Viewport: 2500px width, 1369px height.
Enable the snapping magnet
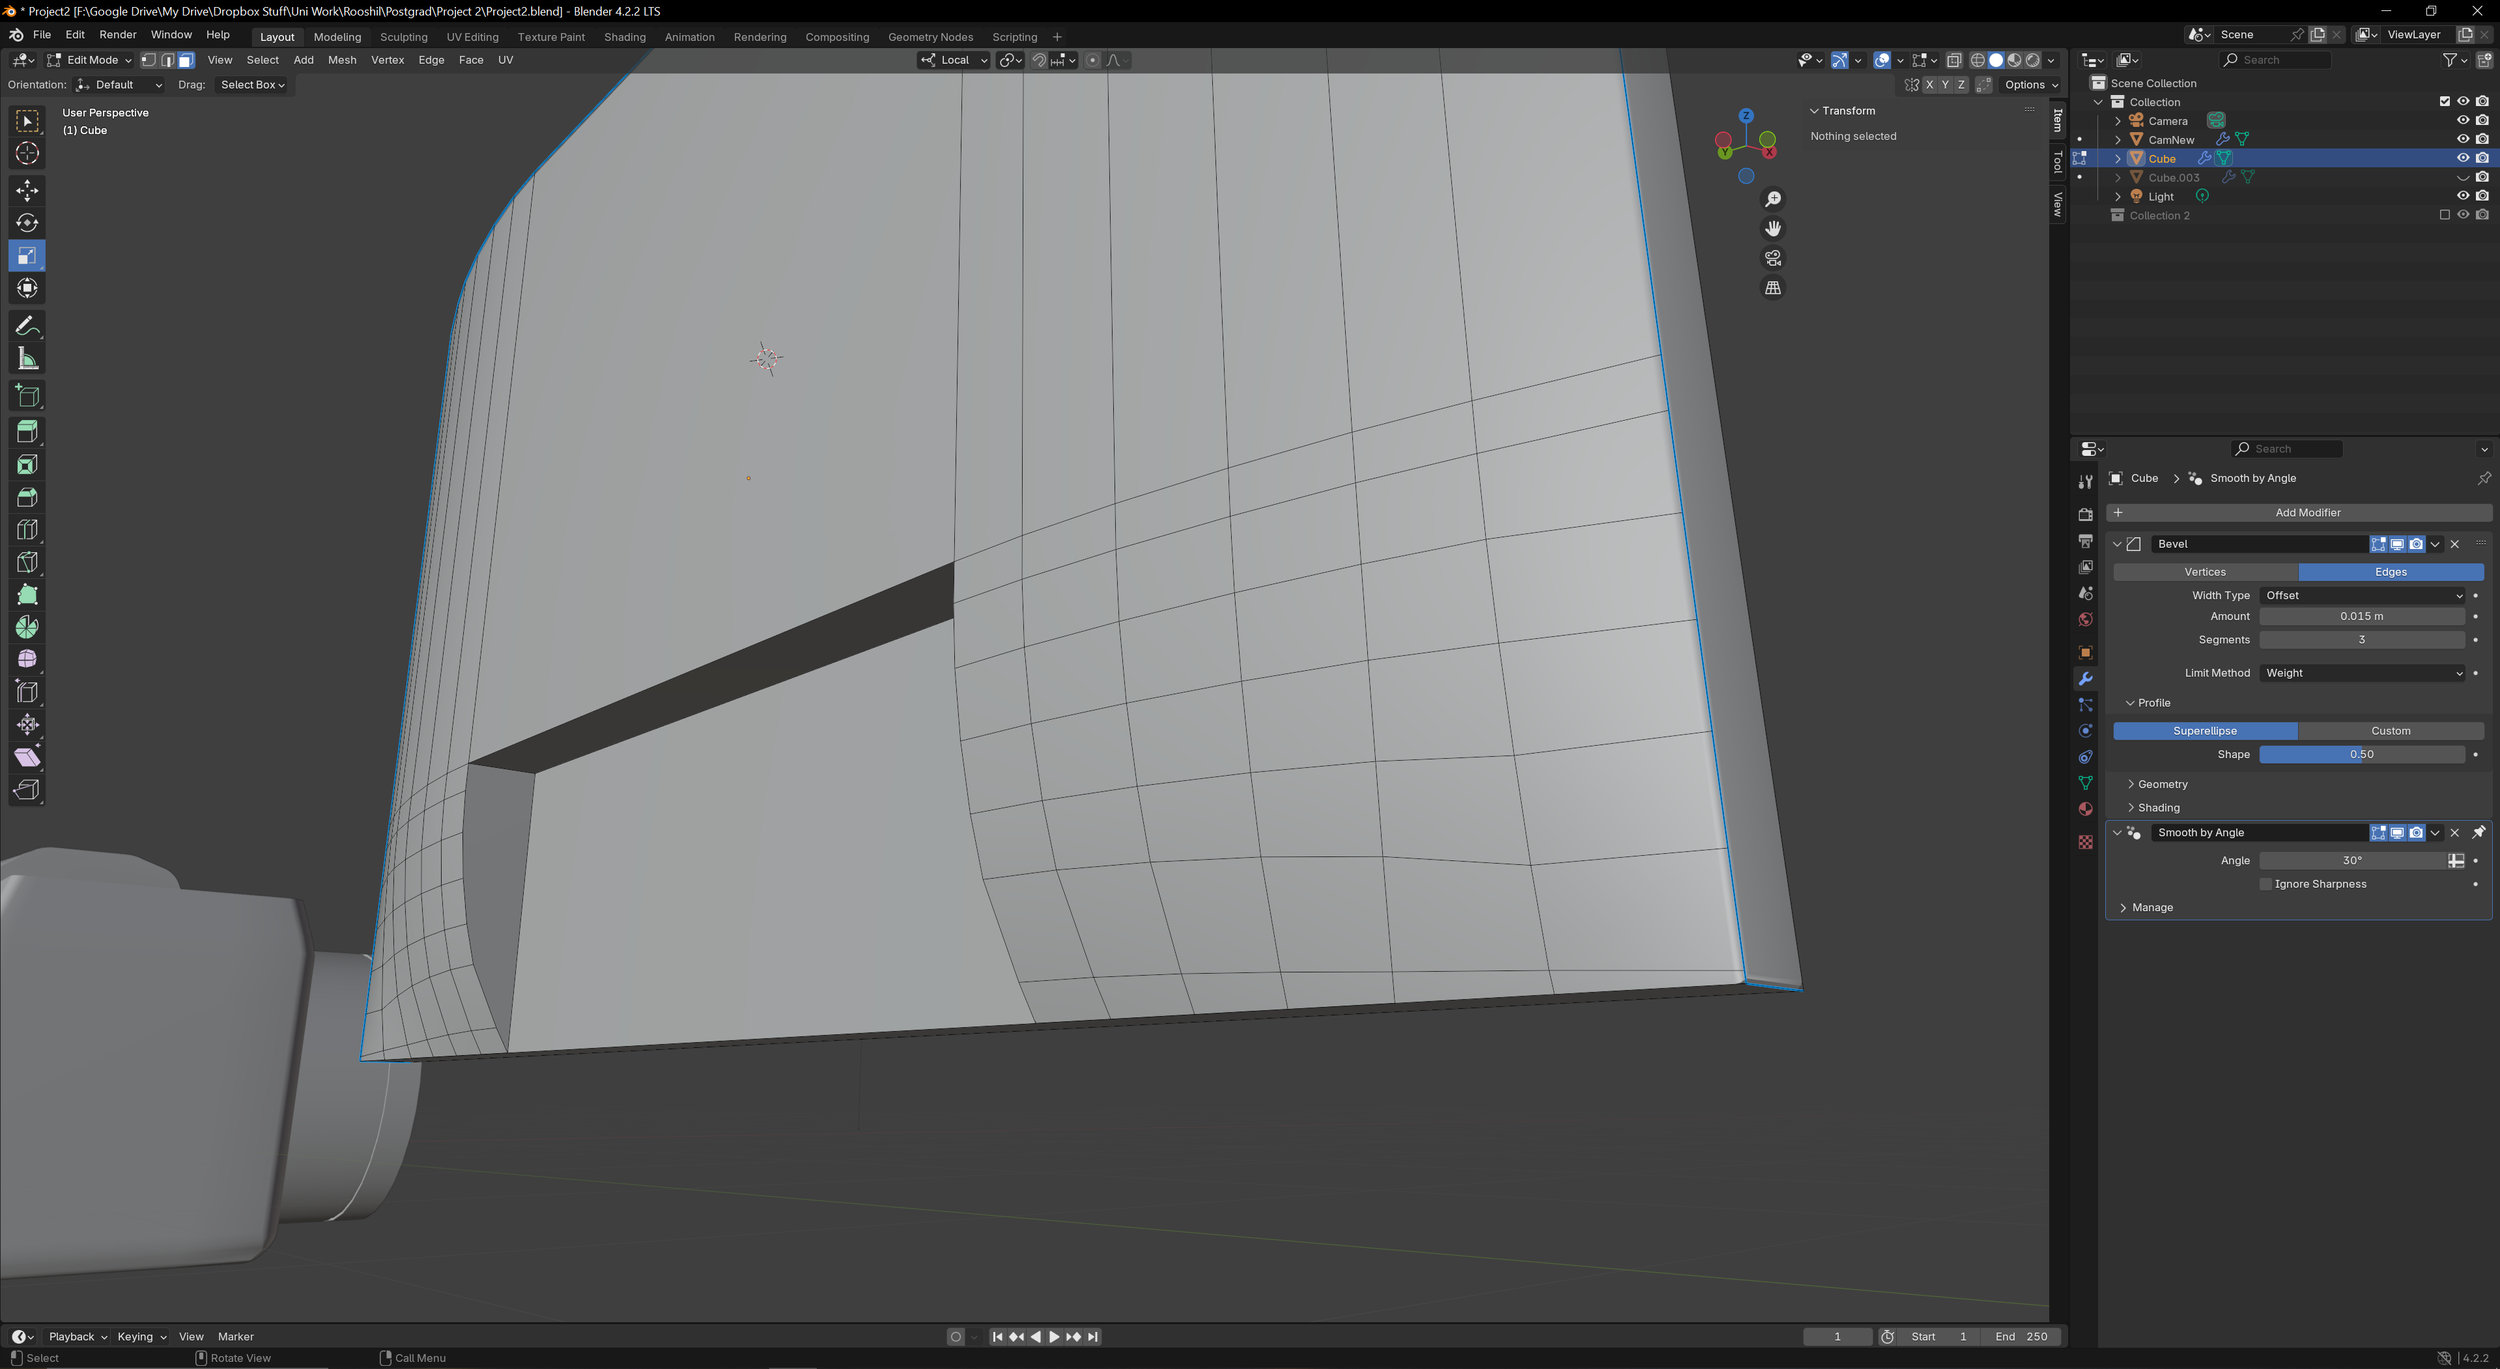[1038, 60]
